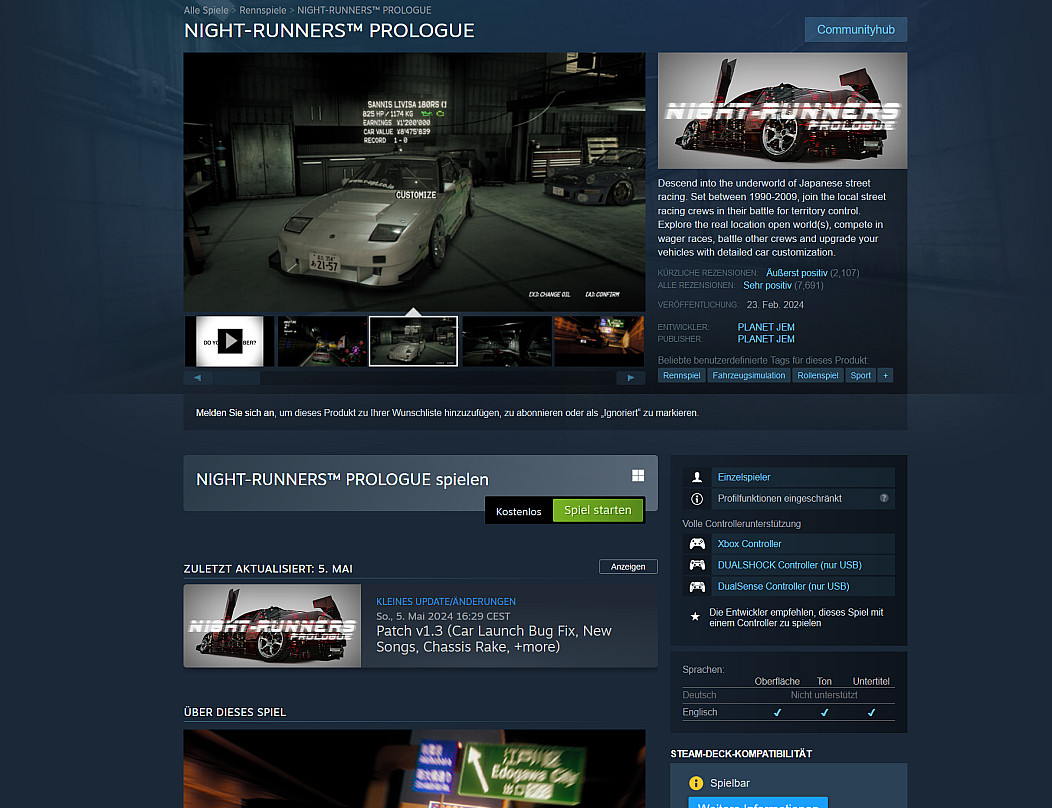The image size is (1052, 808).
Task: Click the DUALSHOCK Controller gamepad icon
Action: point(697,565)
